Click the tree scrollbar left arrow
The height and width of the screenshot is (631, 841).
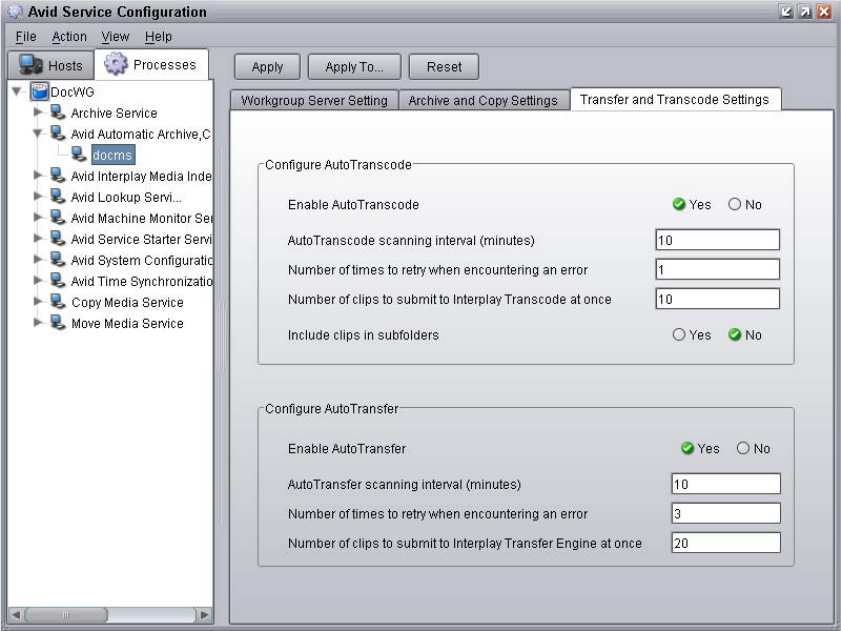[x=16, y=614]
